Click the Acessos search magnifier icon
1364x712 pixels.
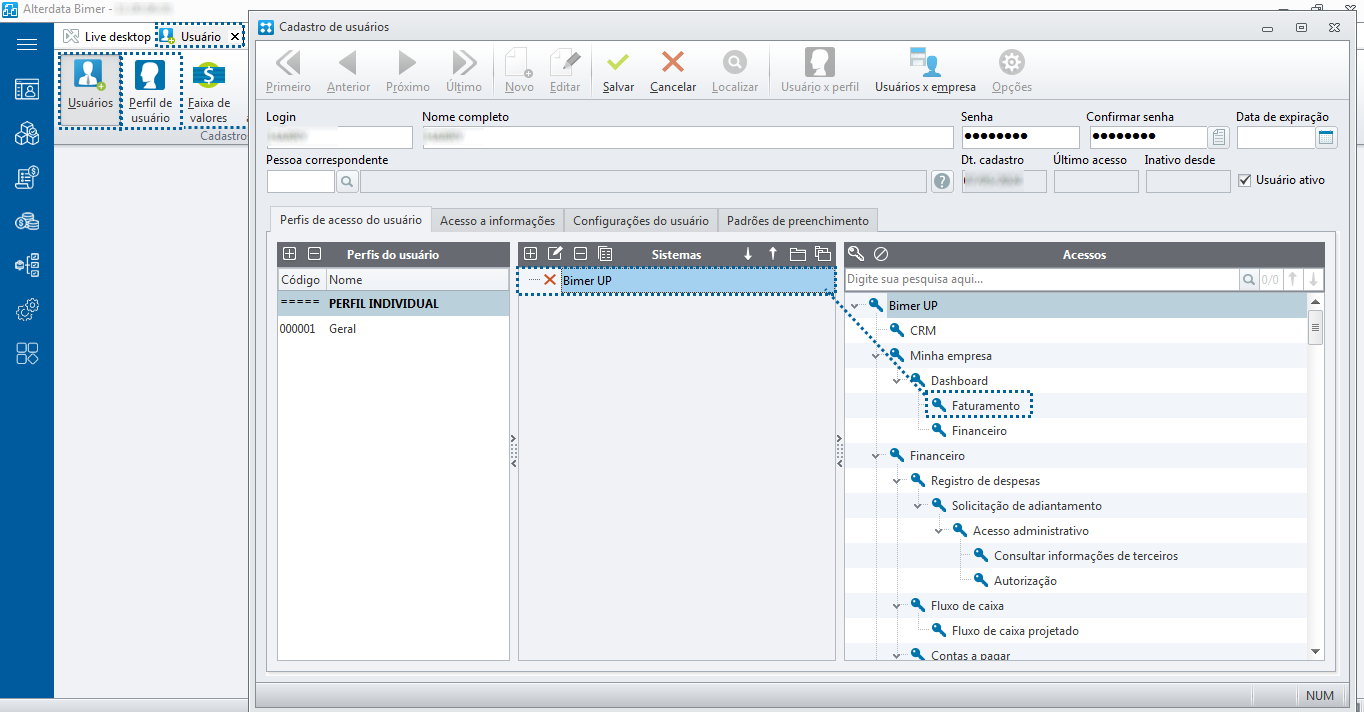pyautogui.click(x=1249, y=280)
